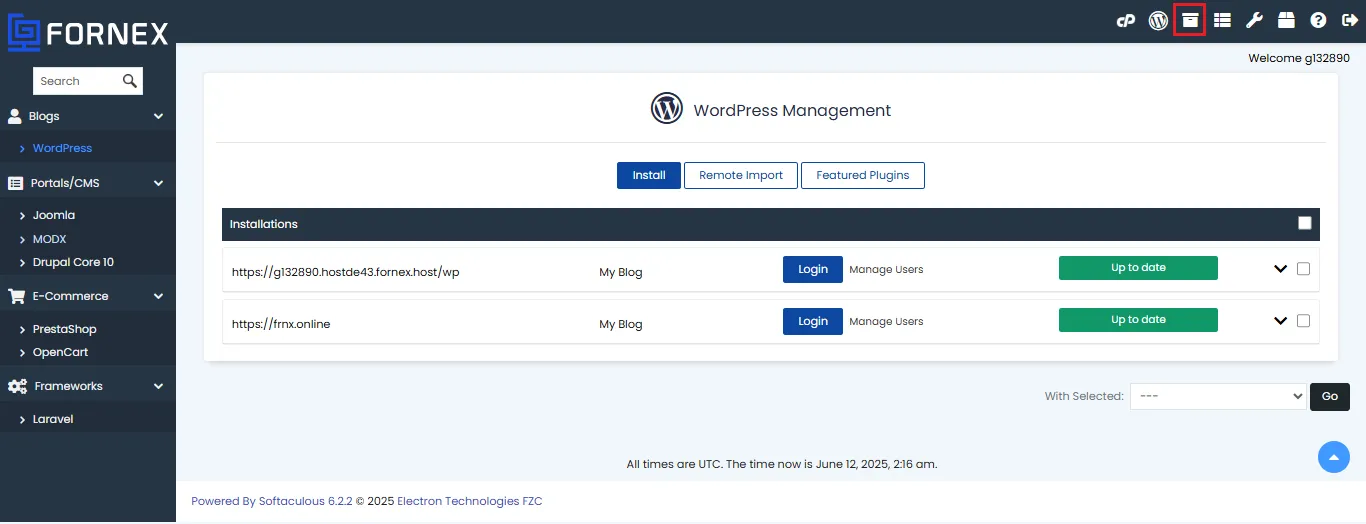Viewport: 1366px width, 524px height.
Task: Click the WordPress manager icon in top bar
Action: click(1158, 20)
